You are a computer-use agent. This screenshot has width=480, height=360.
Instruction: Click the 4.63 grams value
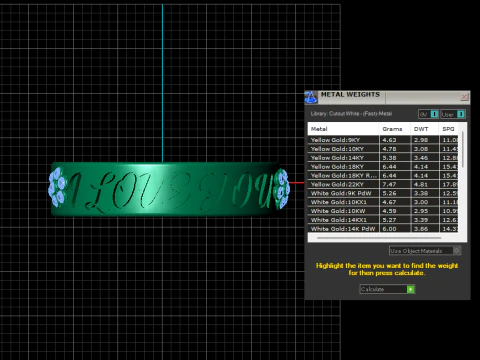[389, 140]
